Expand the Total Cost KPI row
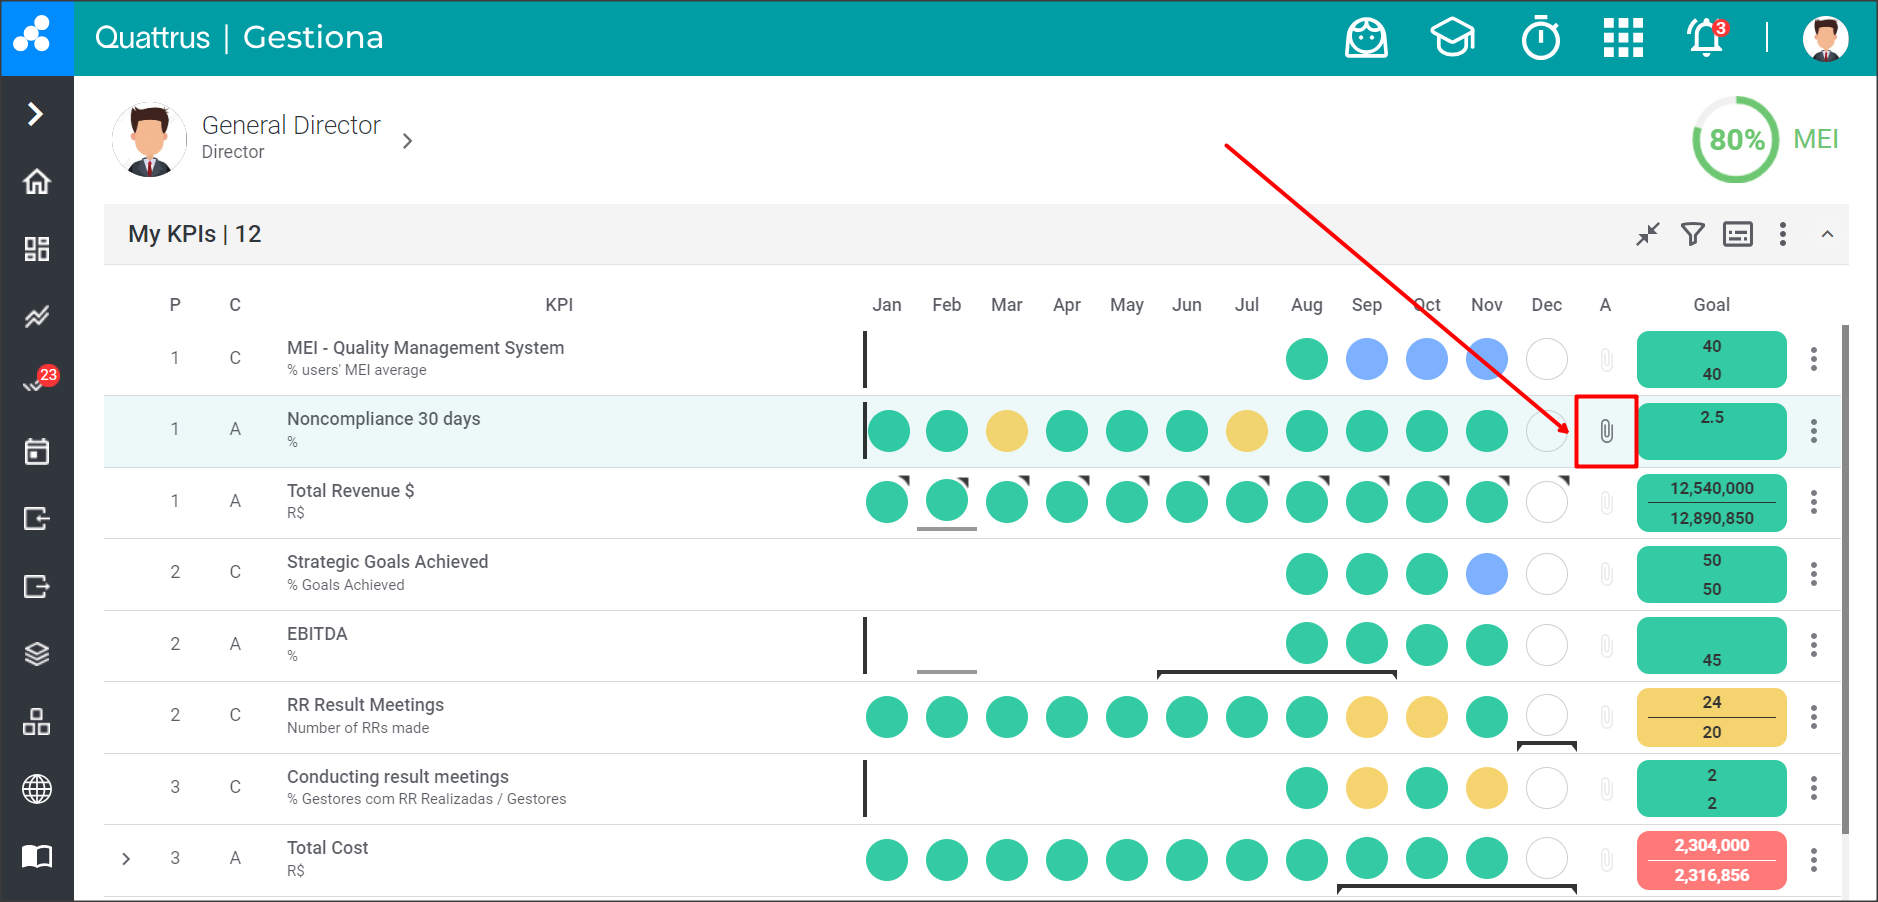1878x902 pixels. tap(126, 859)
